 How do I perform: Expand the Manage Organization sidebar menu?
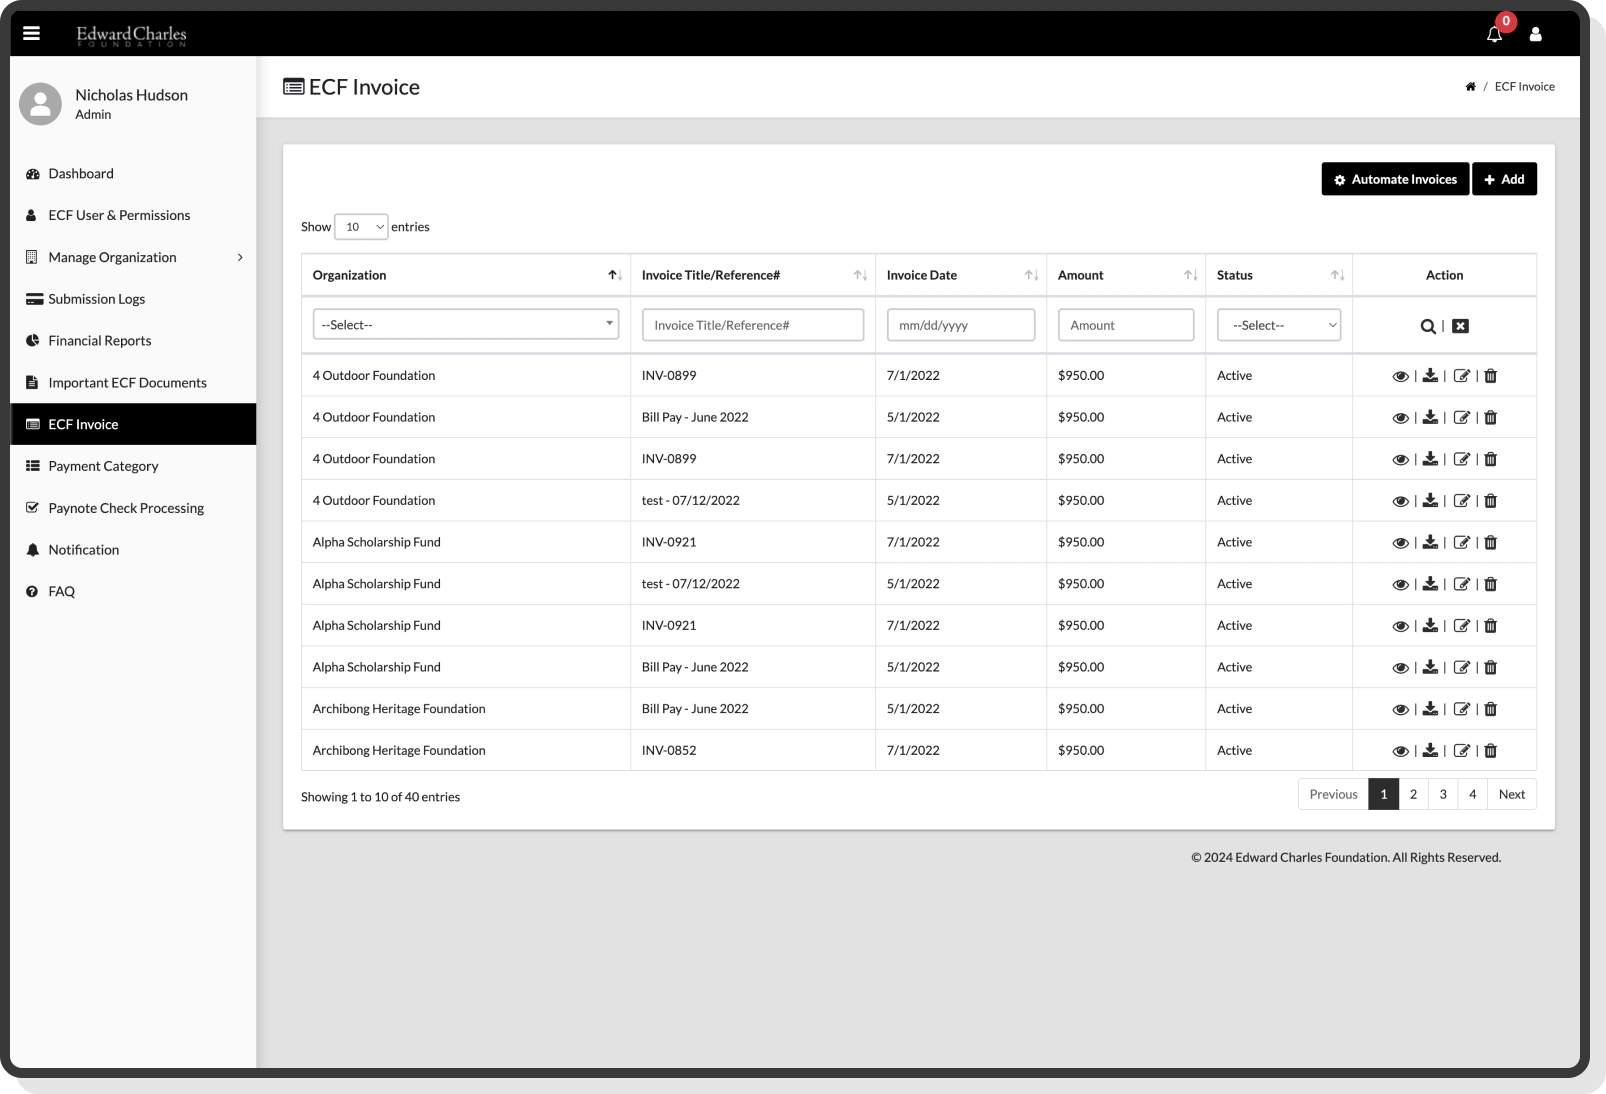coord(112,257)
